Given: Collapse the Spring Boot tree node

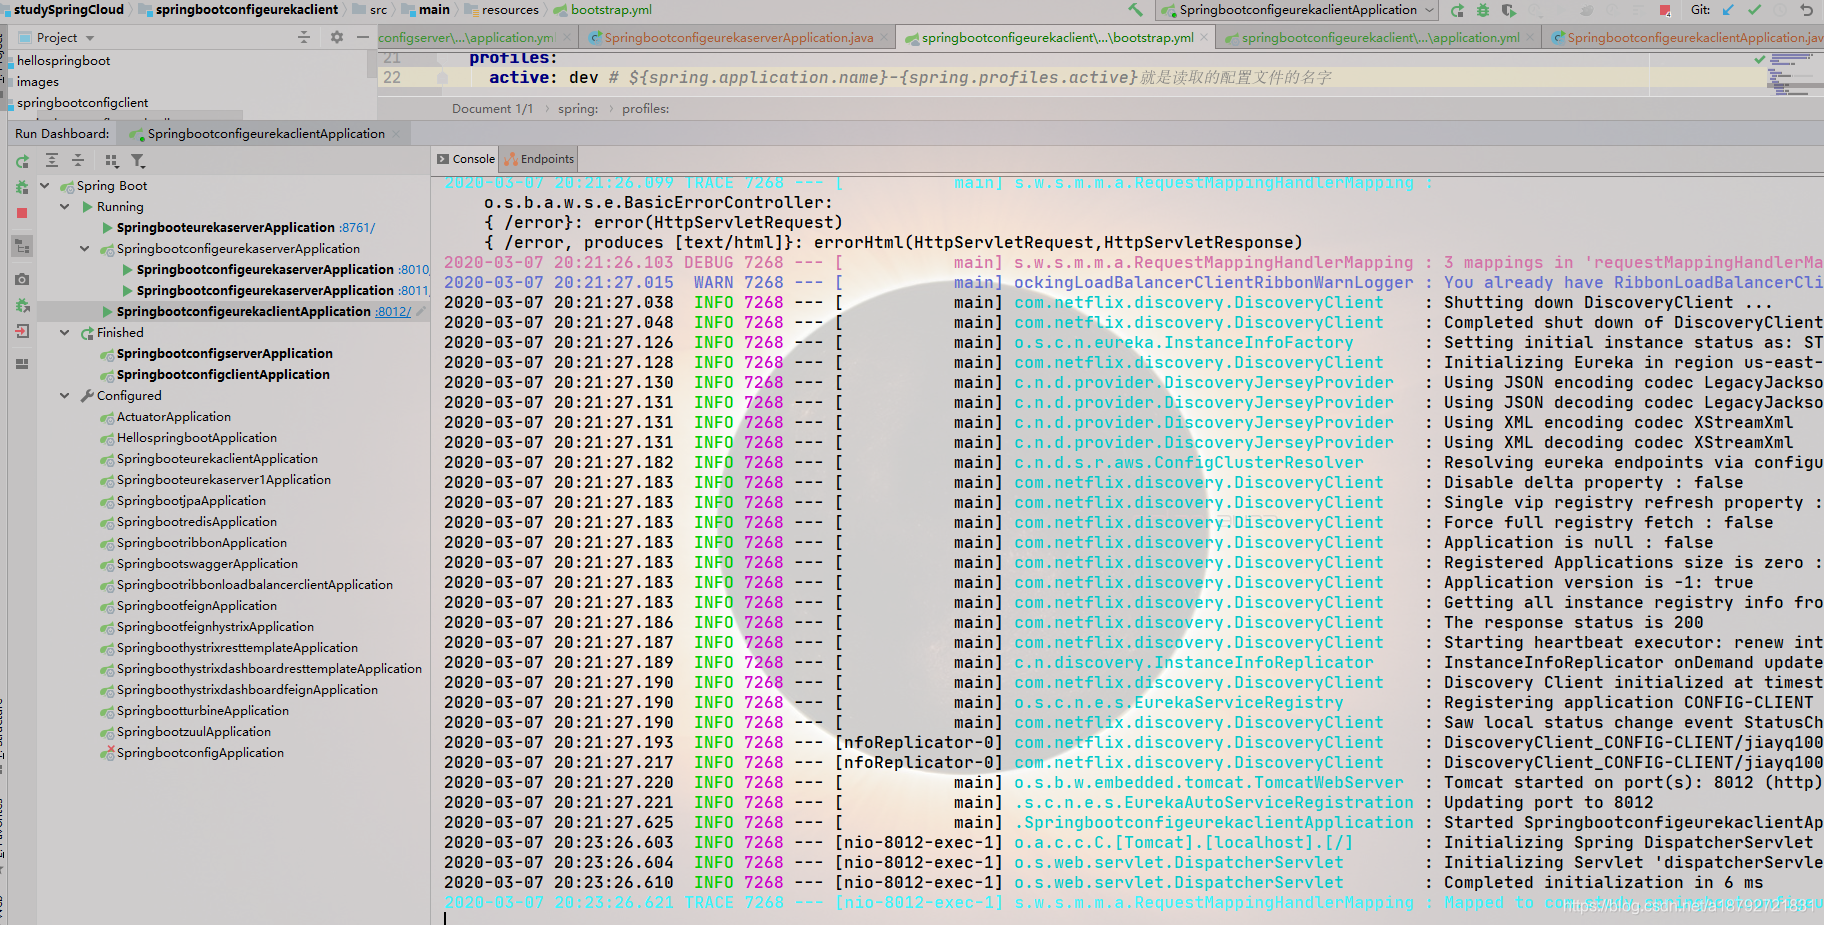Looking at the screenshot, I should [x=44, y=186].
